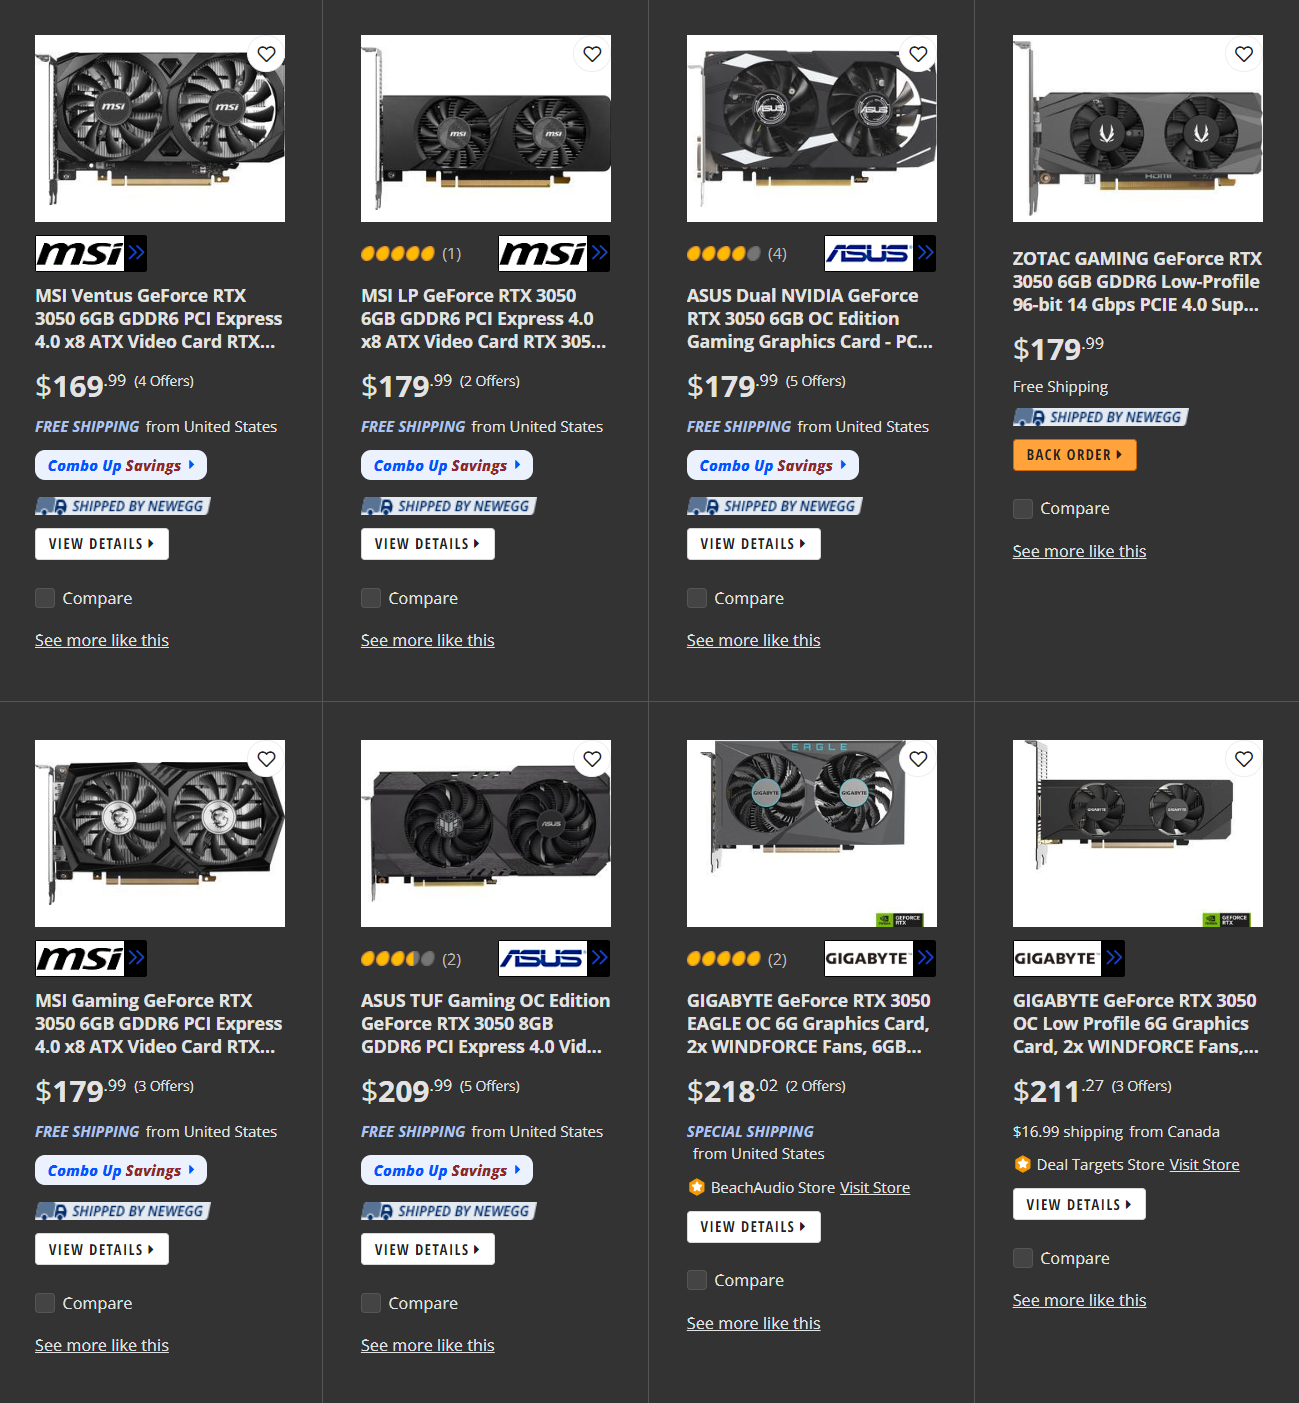Visit Store link for BeachAudio Store
Image resolution: width=1299 pixels, height=1403 pixels.
(x=875, y=1187)
